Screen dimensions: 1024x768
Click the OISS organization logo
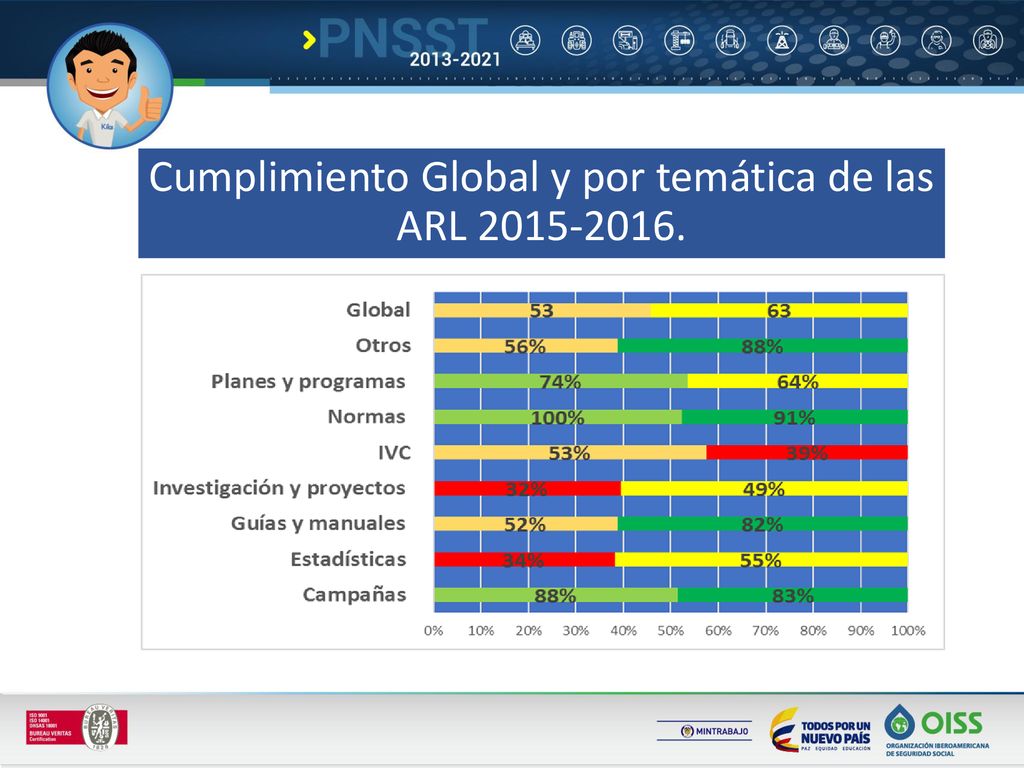click(x=937, y=730)
